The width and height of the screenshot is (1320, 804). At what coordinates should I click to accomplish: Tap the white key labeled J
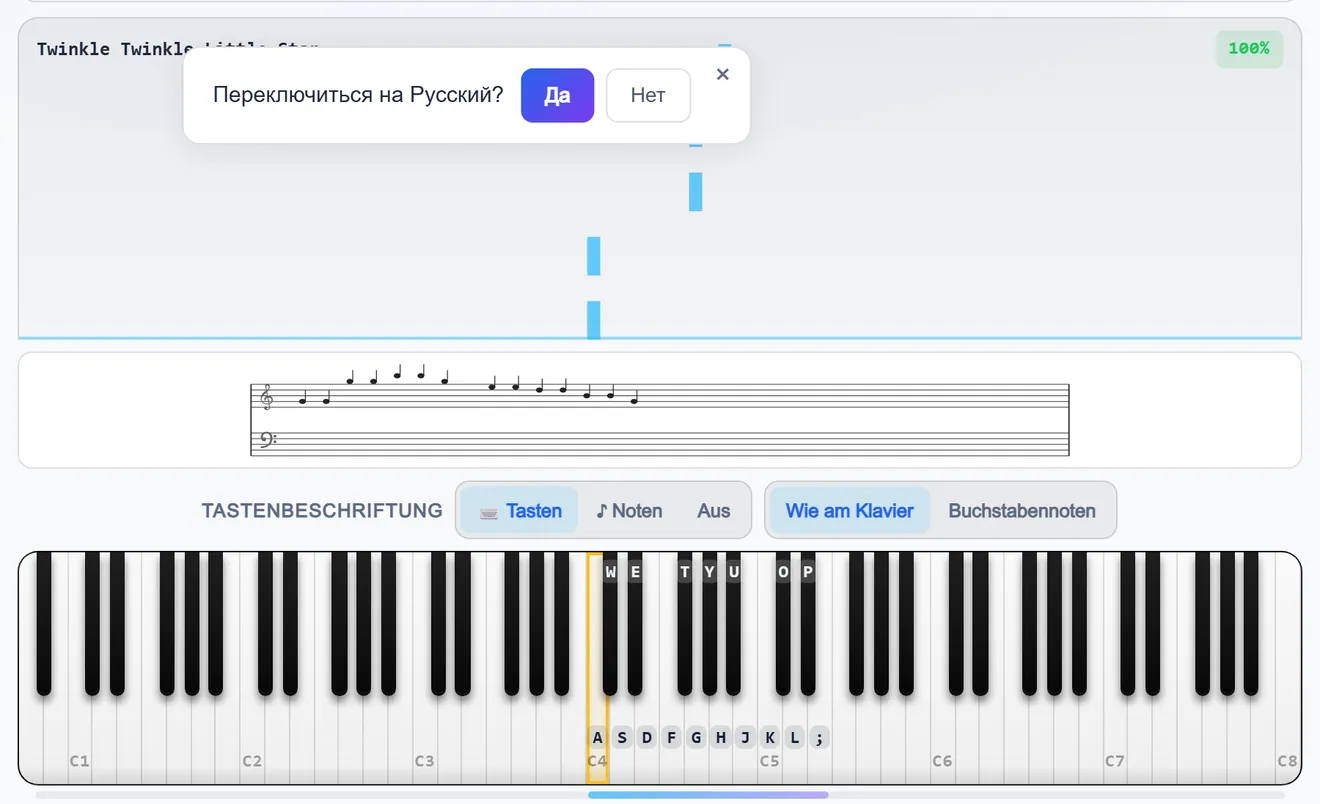pyautogui.click(x=745, y=740)
